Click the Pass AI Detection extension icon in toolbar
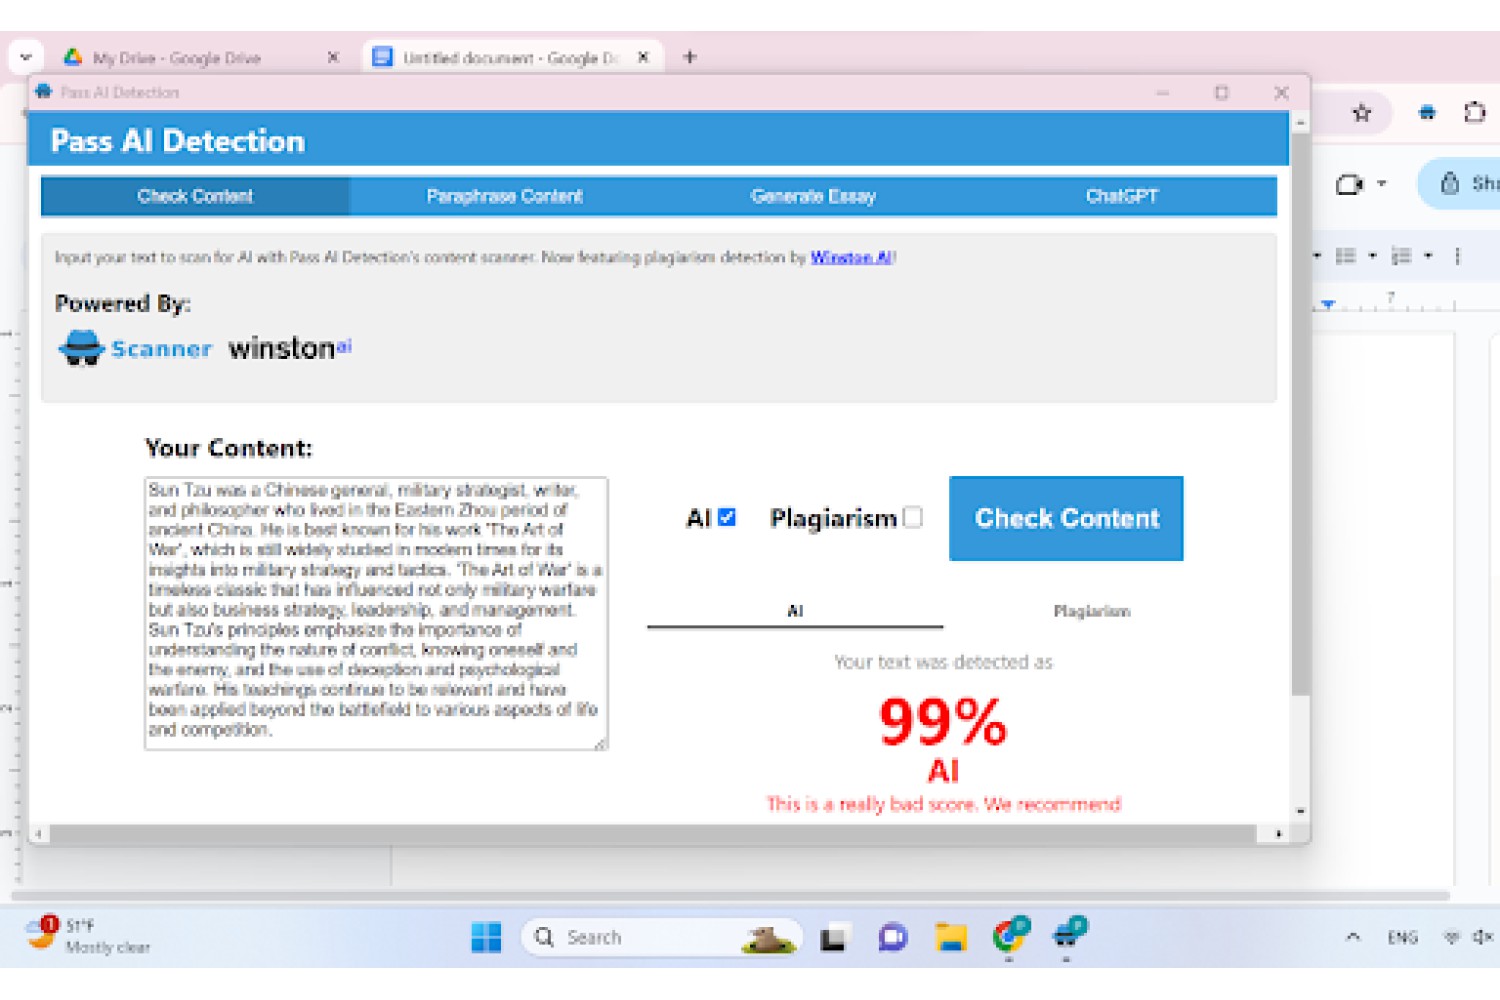Screen dimensions: 1500x1000 [x=1427, y=113]
